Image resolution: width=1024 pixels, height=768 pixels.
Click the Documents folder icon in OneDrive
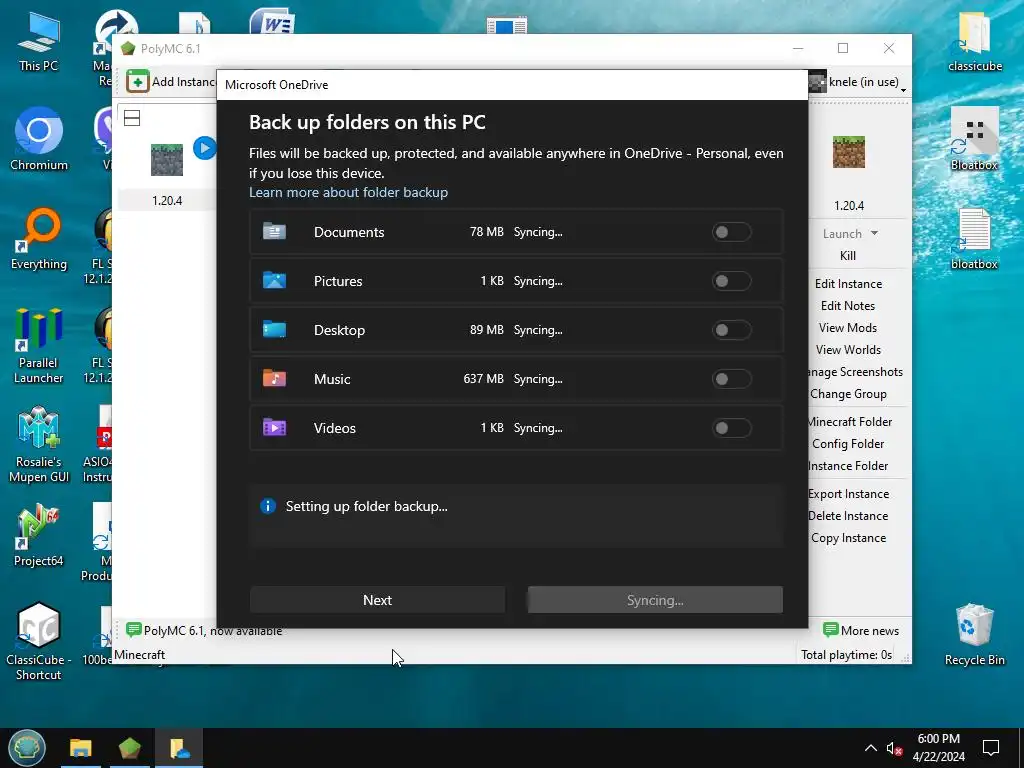click(x=274, y=231)
